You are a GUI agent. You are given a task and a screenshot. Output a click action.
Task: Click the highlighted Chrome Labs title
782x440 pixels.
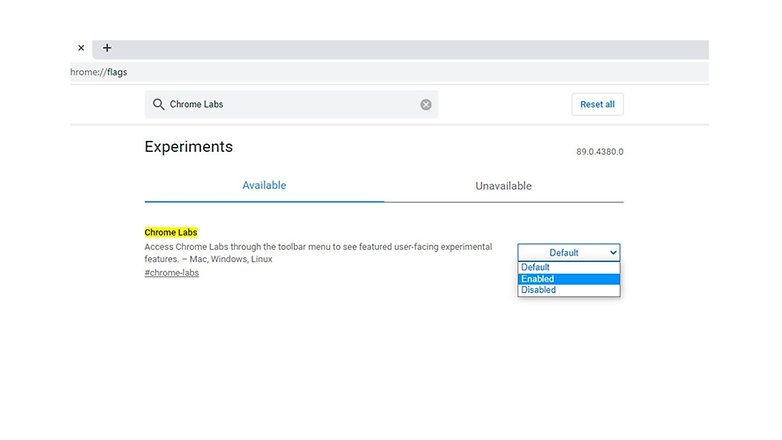171,232
